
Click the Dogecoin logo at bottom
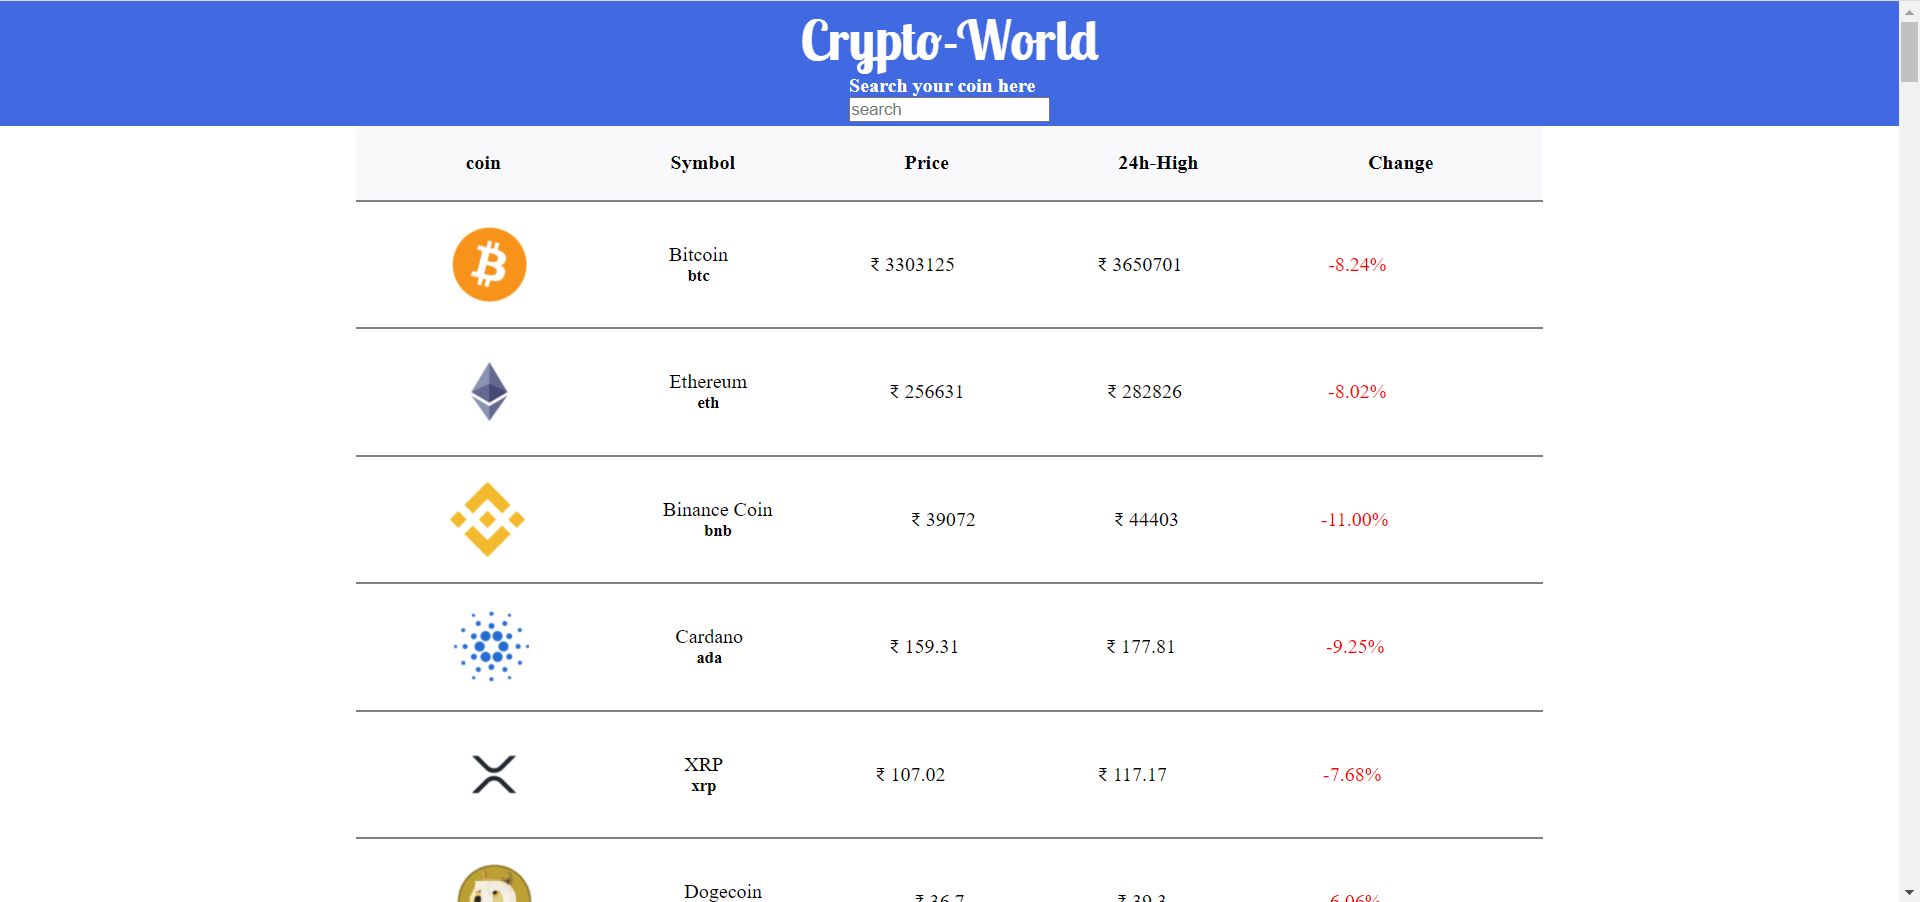(x=494, y=884)
